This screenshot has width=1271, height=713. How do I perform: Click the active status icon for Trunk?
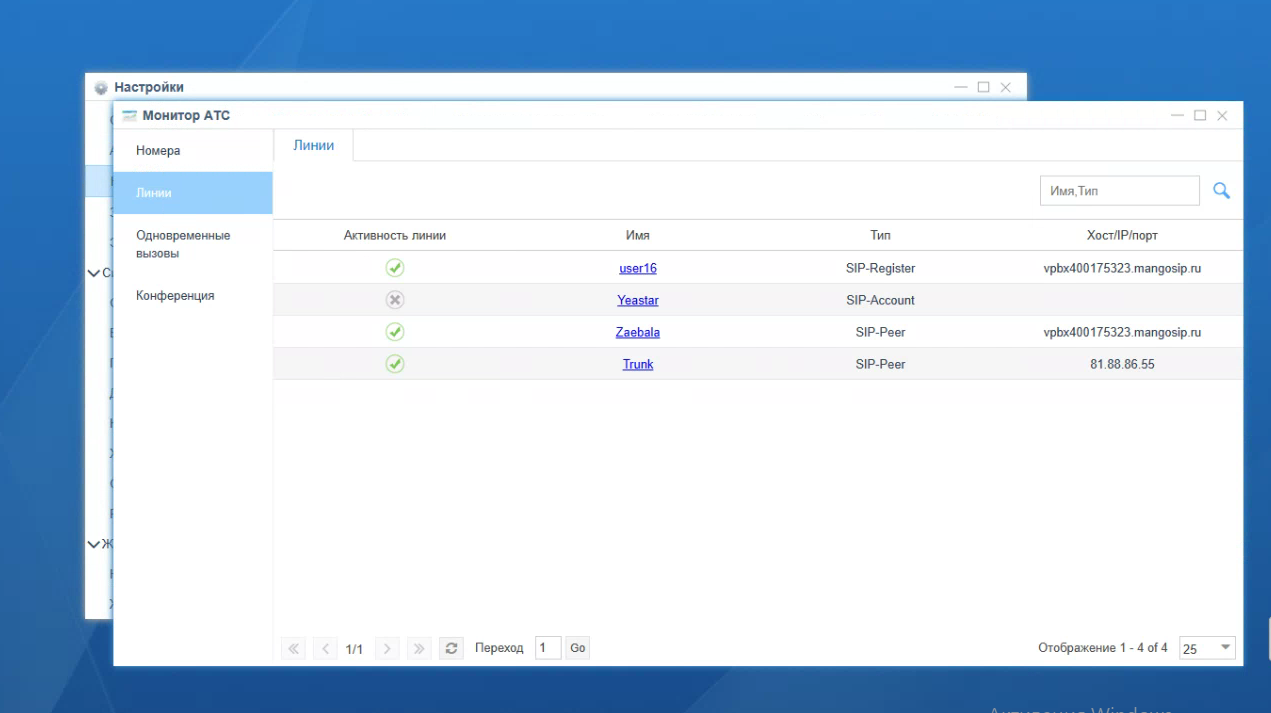[x=395, y=364]
